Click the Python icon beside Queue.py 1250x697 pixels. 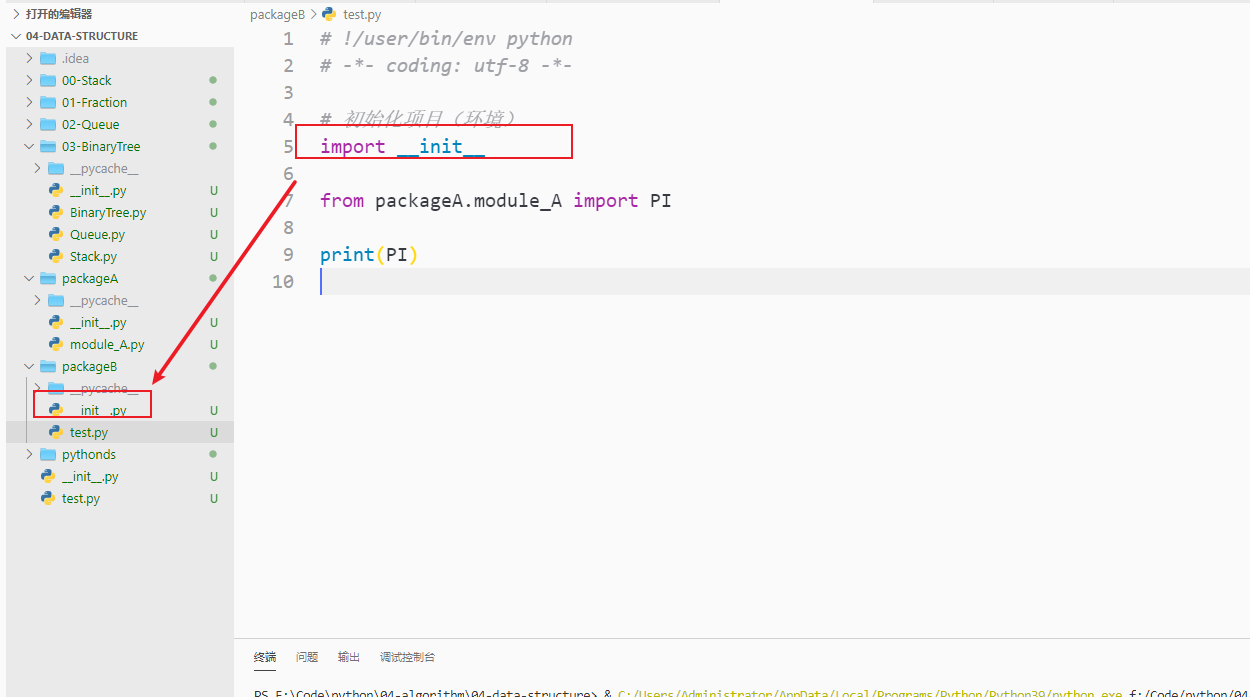point(56,234)
